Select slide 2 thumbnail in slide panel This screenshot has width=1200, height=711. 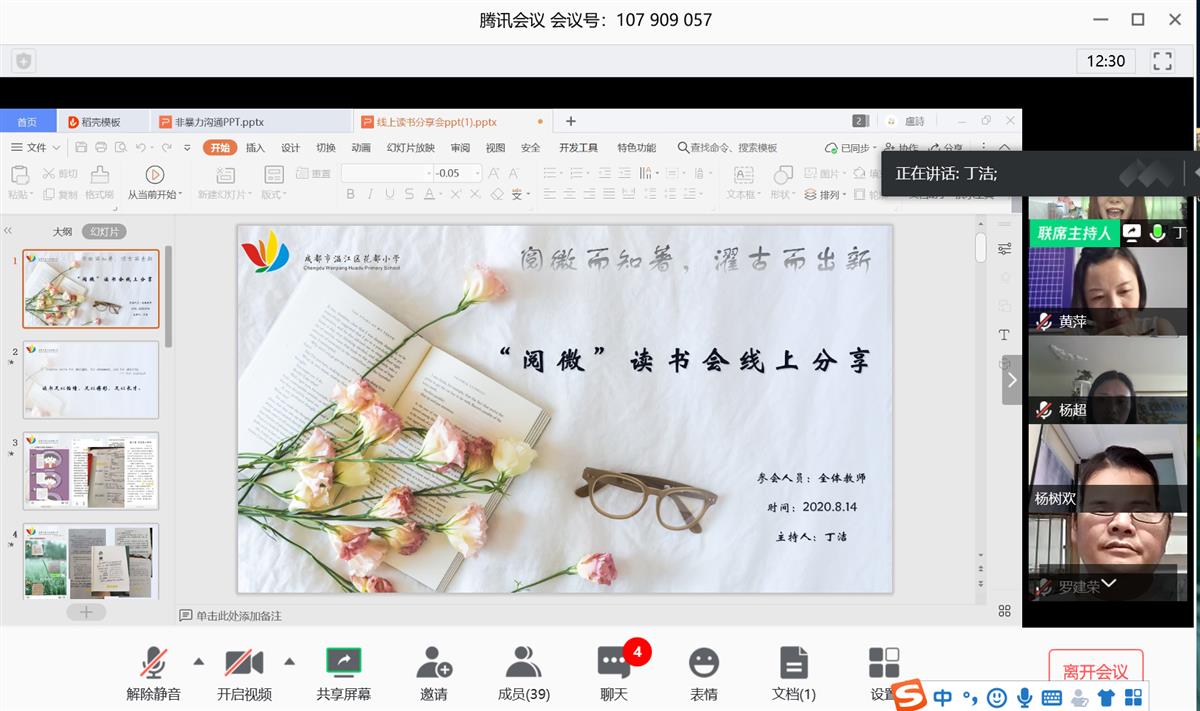tap(91, 379)
